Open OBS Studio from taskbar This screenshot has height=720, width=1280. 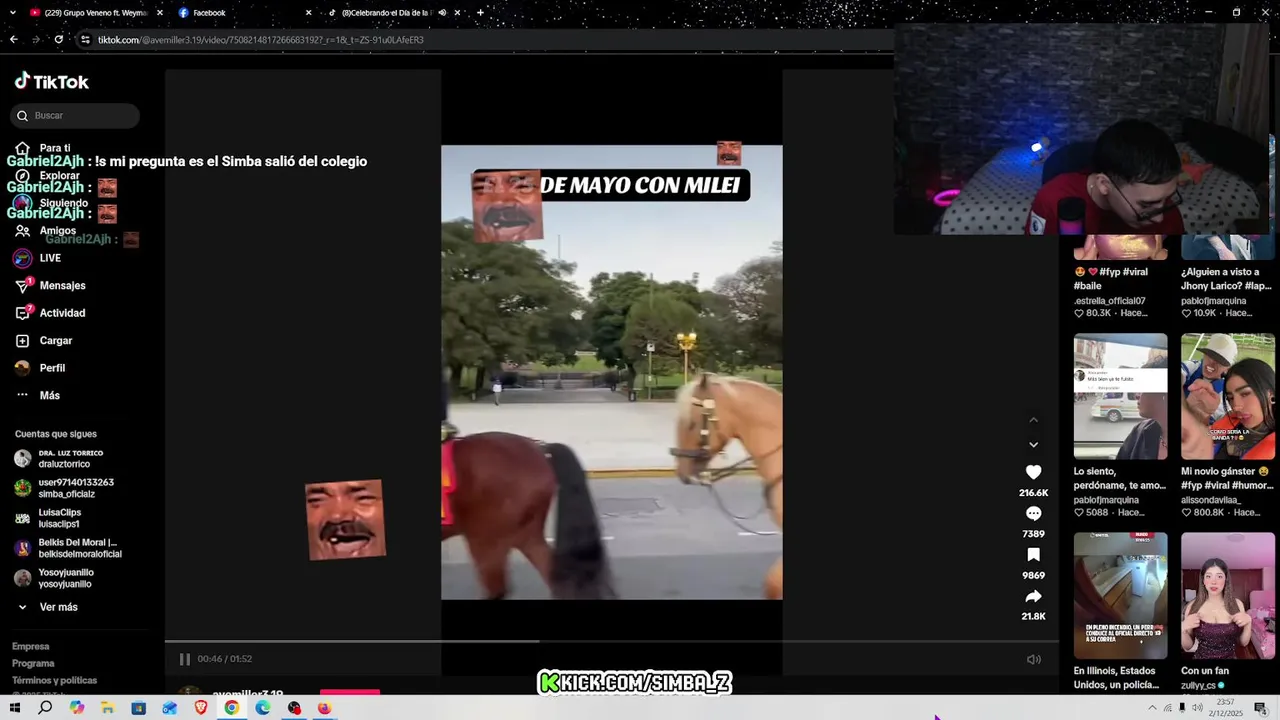click(x=294, y=708)
